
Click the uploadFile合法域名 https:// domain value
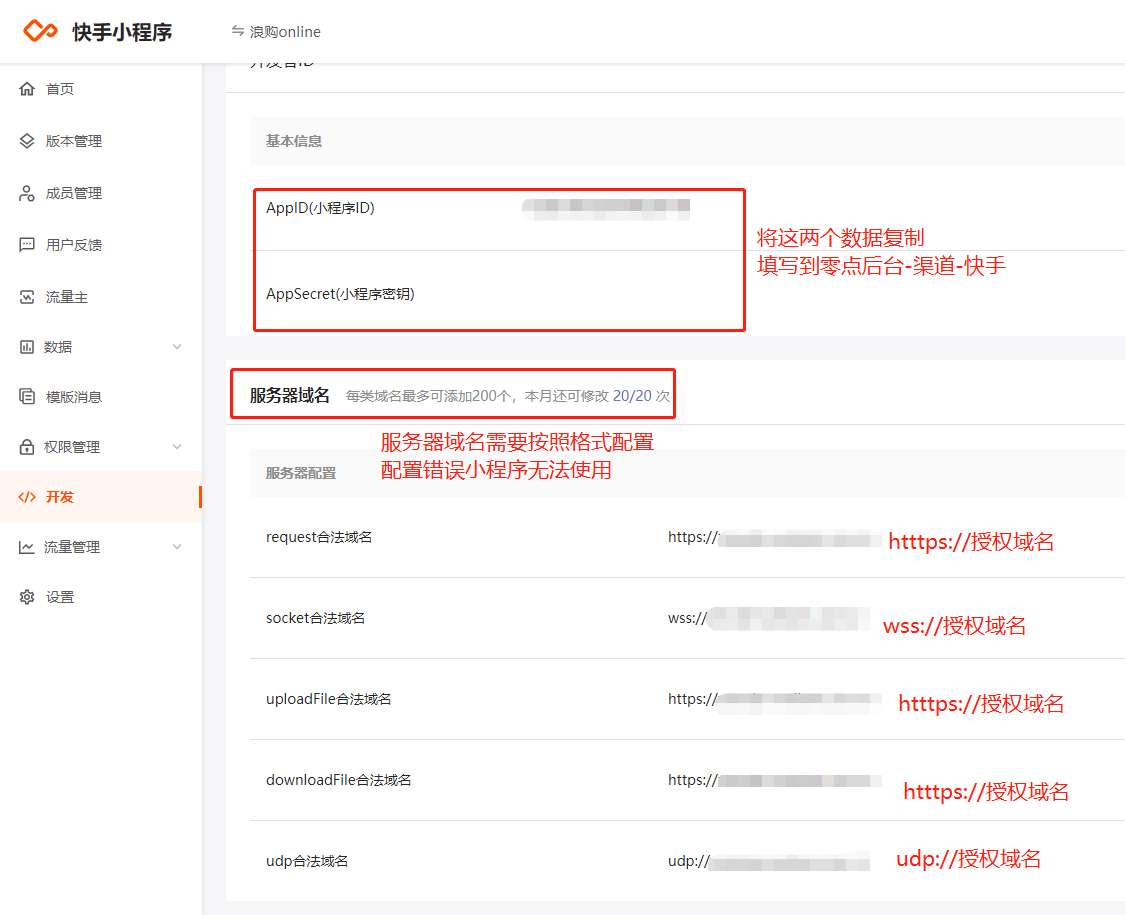pos(774,700)
